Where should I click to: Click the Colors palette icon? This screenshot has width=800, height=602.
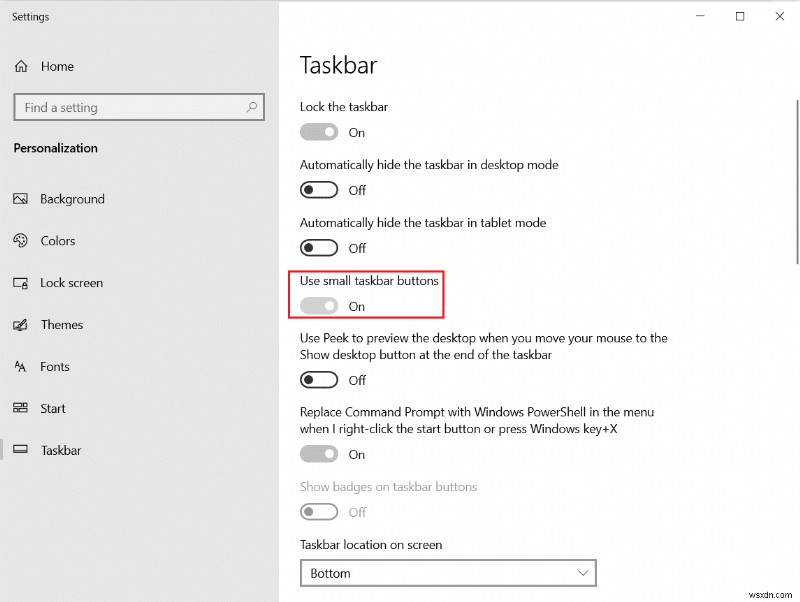[20, 241]
